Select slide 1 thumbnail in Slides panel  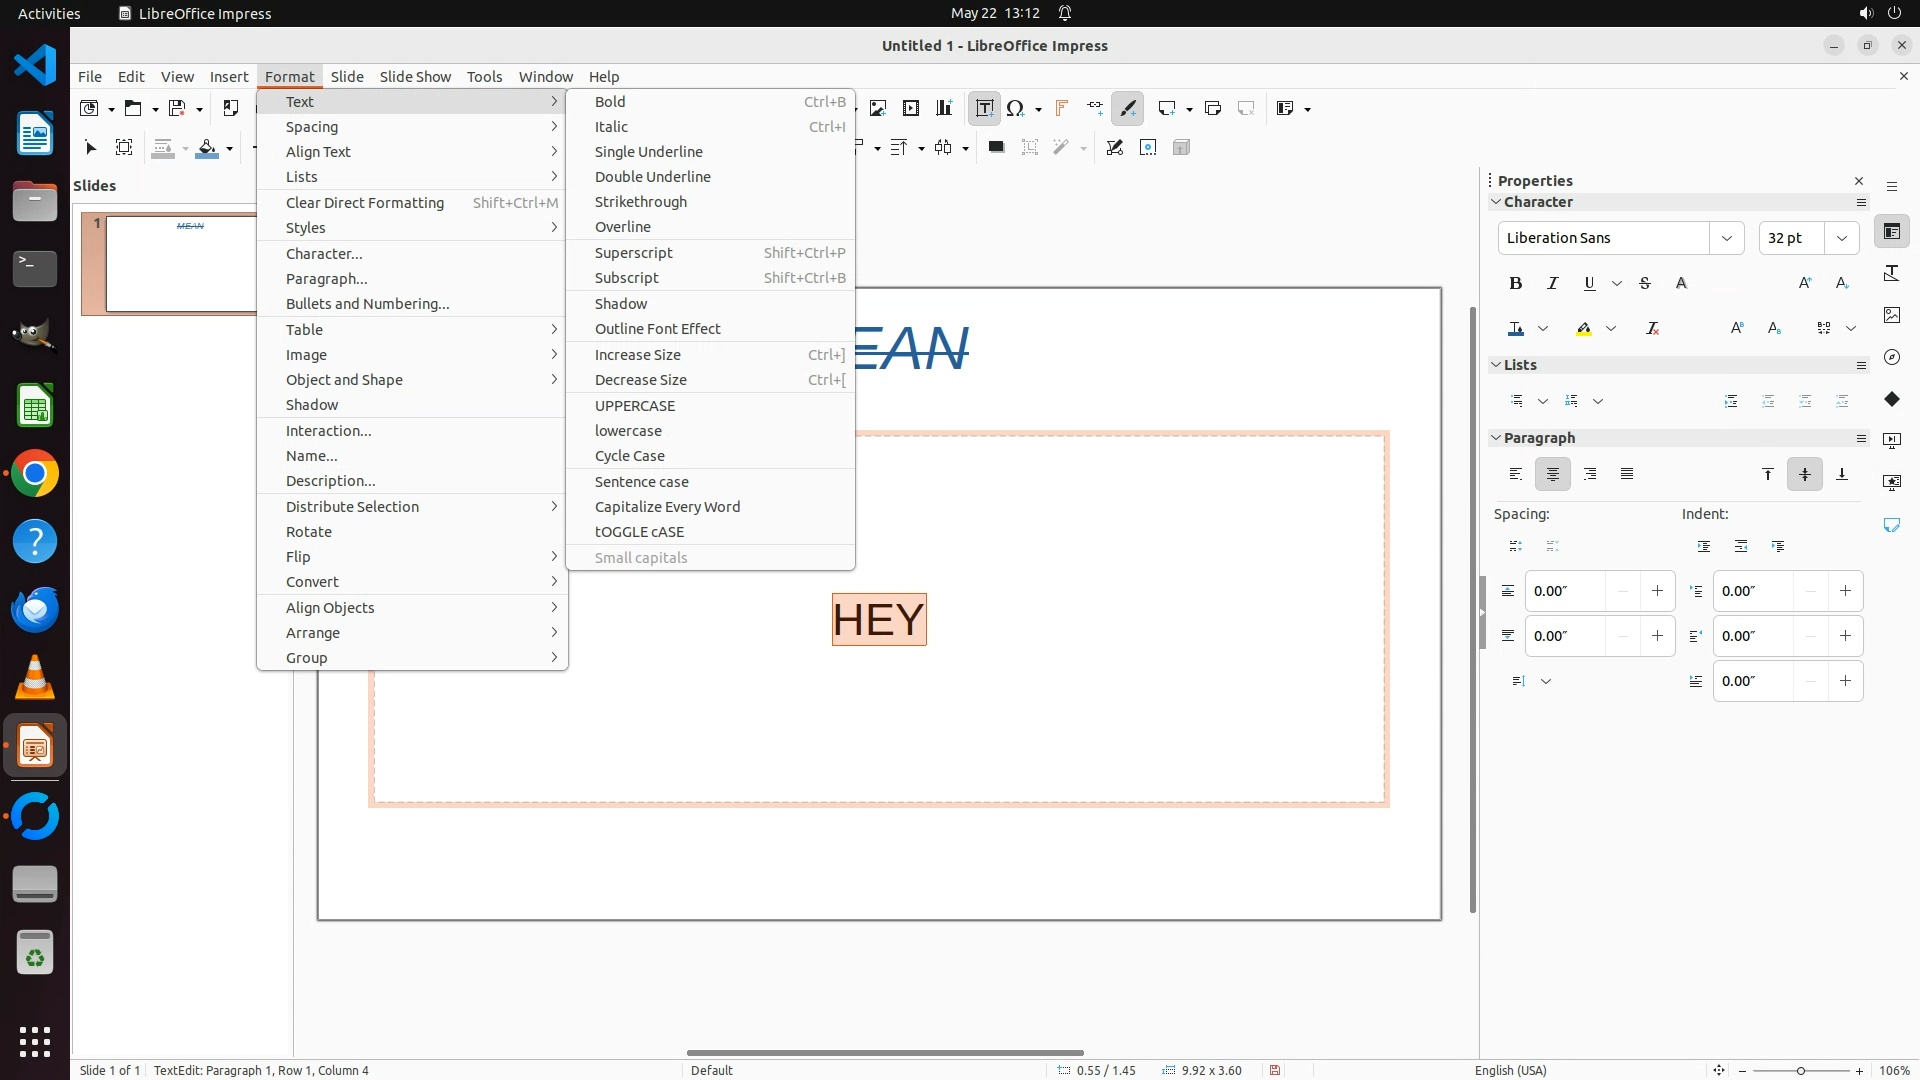tap(180, 264)
